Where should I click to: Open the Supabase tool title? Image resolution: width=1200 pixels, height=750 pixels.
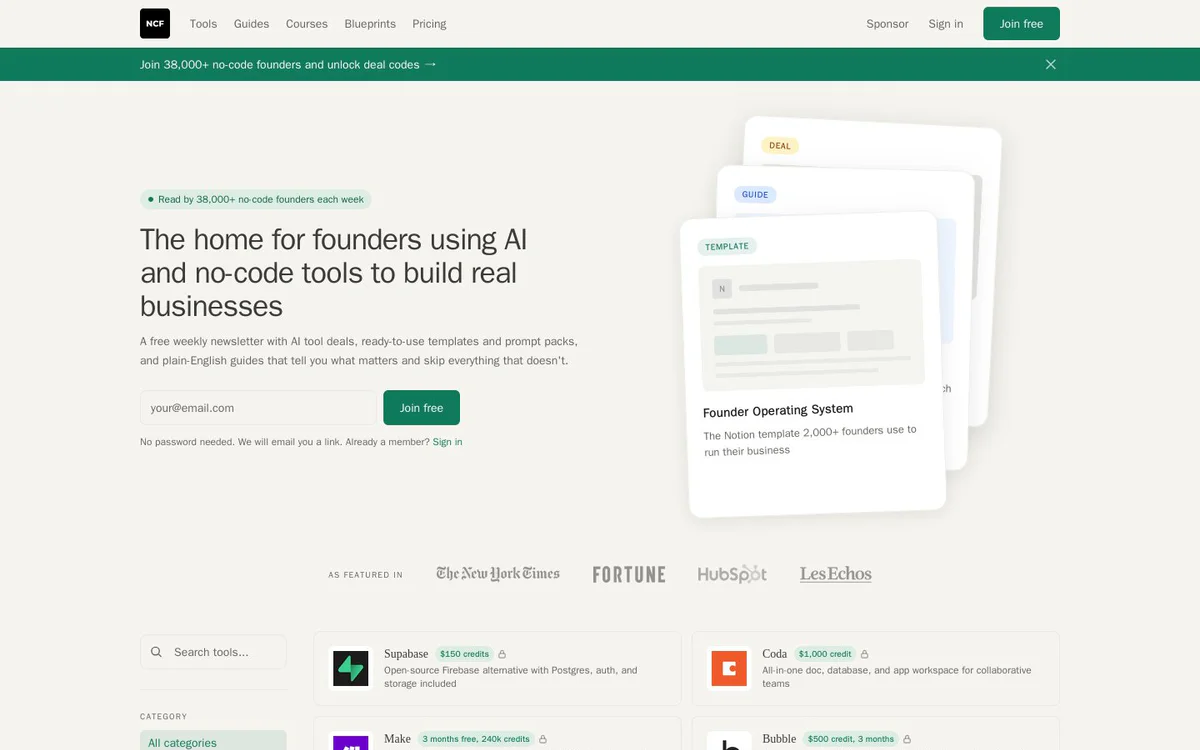click(x=406, y=654)
